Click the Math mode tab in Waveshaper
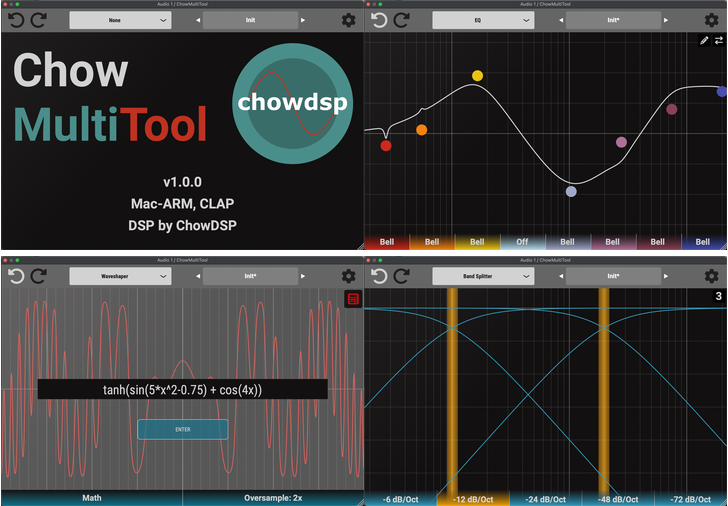Image resolution: width=728 pixels, height=506 pixels. click(x=92, y=498)
